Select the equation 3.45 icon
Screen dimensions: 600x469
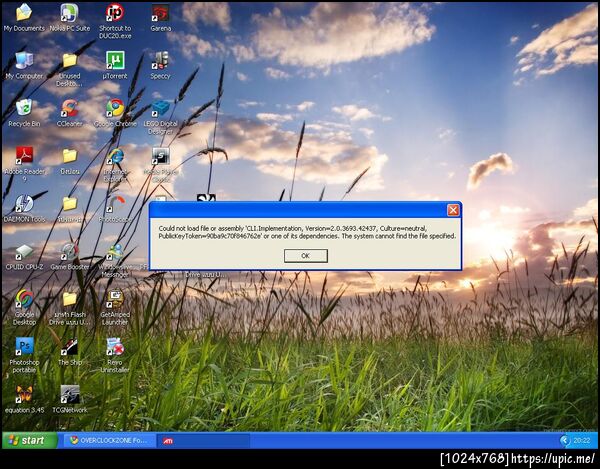[x=24, y=399]
